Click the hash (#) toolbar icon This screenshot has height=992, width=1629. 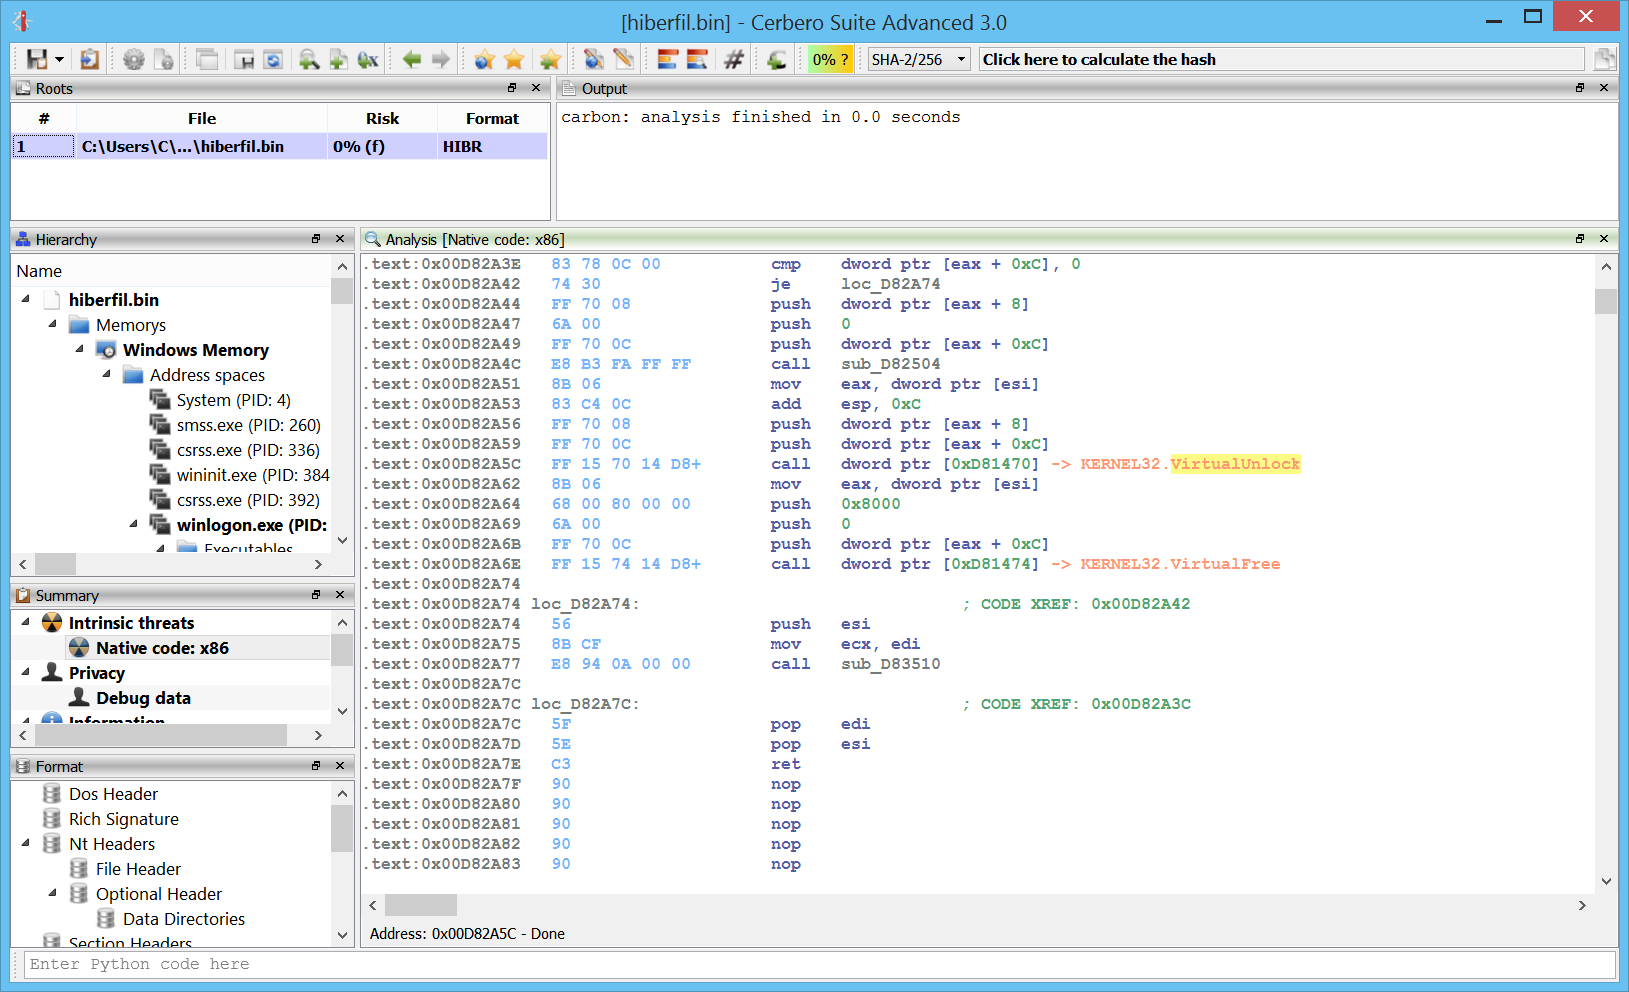click(734, 60)
